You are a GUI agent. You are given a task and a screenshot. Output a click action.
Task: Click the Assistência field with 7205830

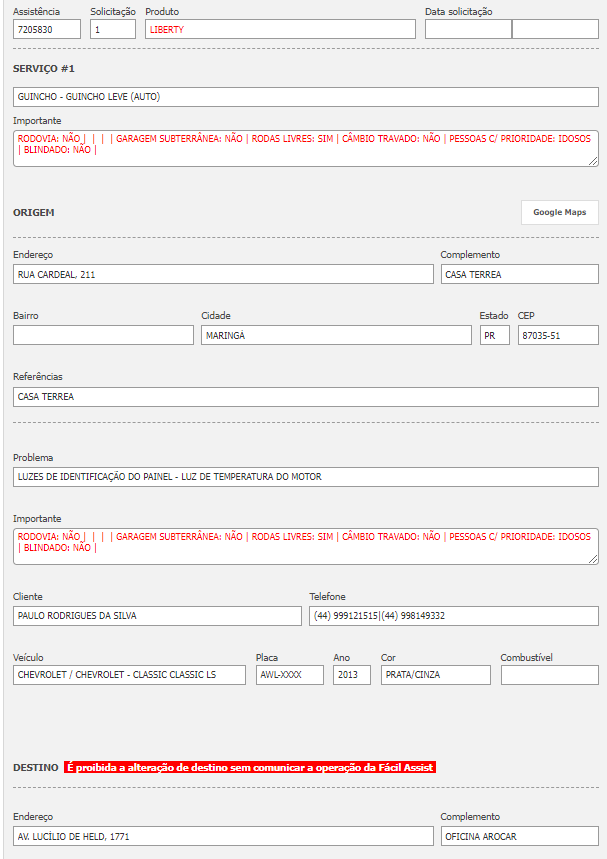(47, 30)
